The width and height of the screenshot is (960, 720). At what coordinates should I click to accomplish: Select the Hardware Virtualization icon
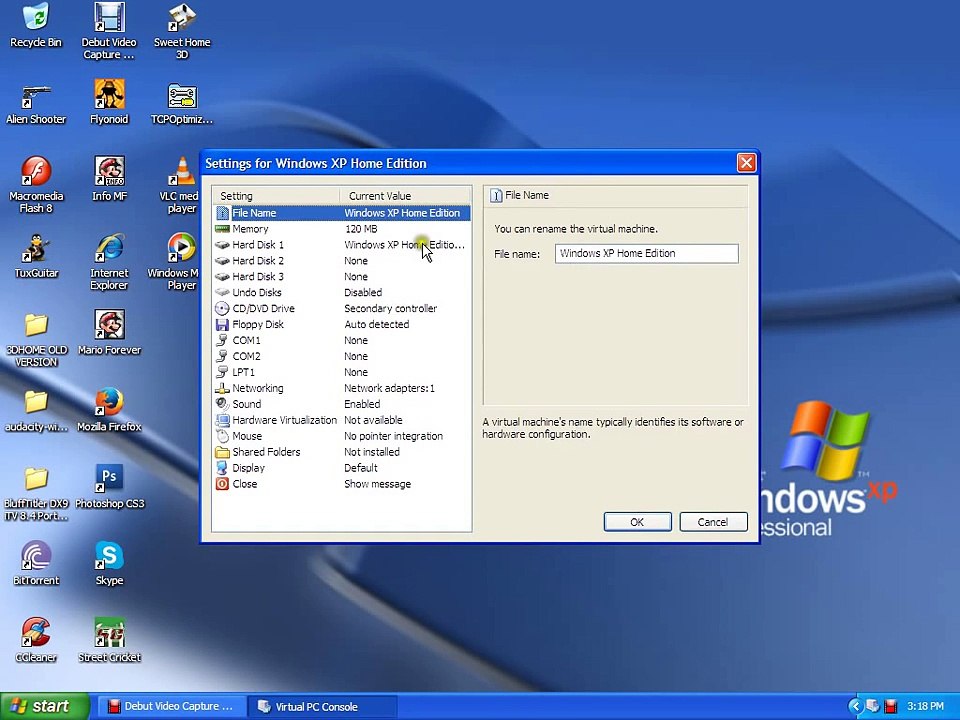[222, 420]
